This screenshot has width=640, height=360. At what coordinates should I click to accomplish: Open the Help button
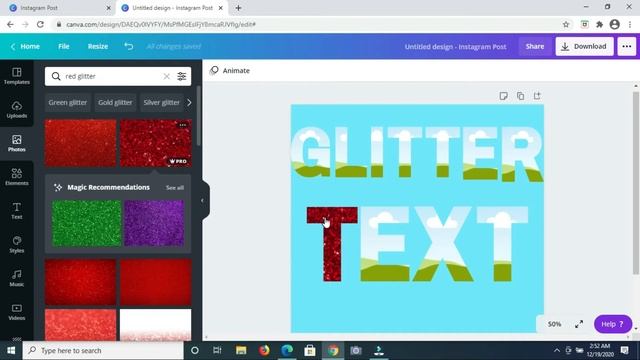coord(613,324)
